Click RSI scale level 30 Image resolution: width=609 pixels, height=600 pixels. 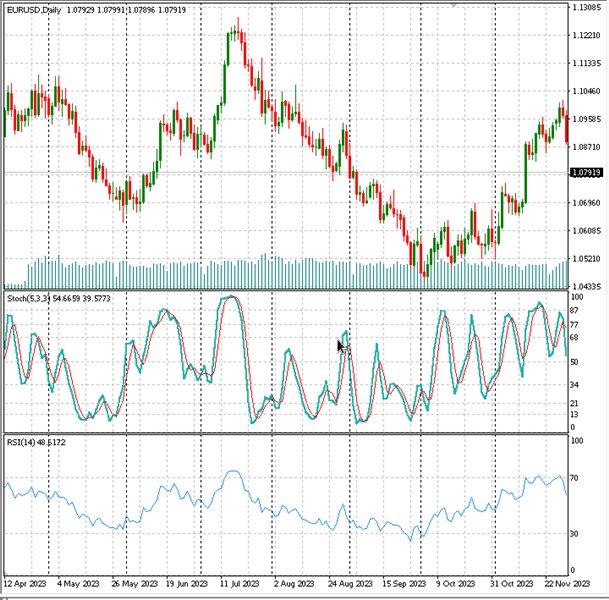point(574,534)
